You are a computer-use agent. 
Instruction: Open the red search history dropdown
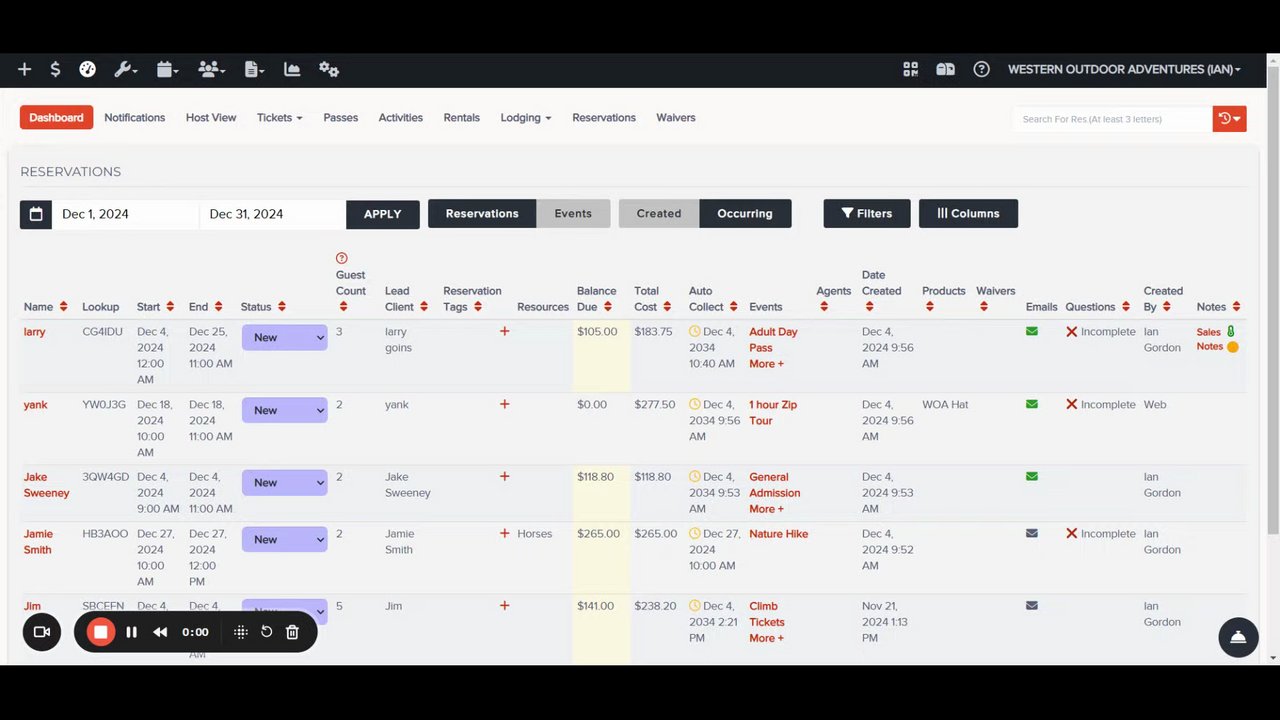click(x=1230, y=119)
